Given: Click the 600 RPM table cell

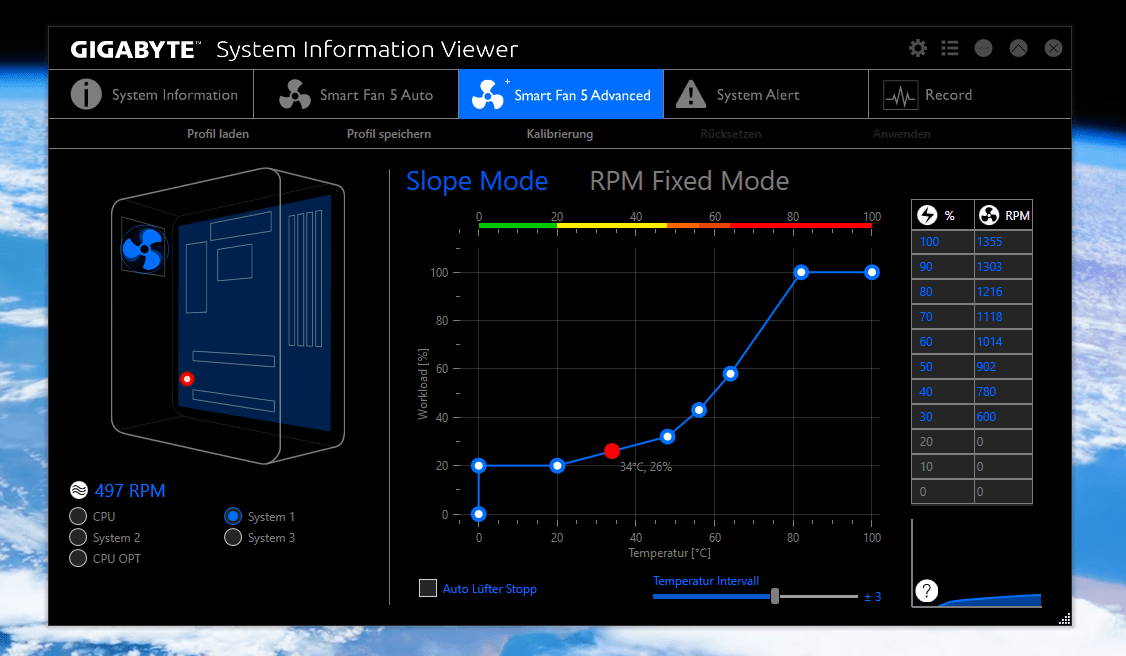Looking at the screenshot, I should [x=1003, y=417].
